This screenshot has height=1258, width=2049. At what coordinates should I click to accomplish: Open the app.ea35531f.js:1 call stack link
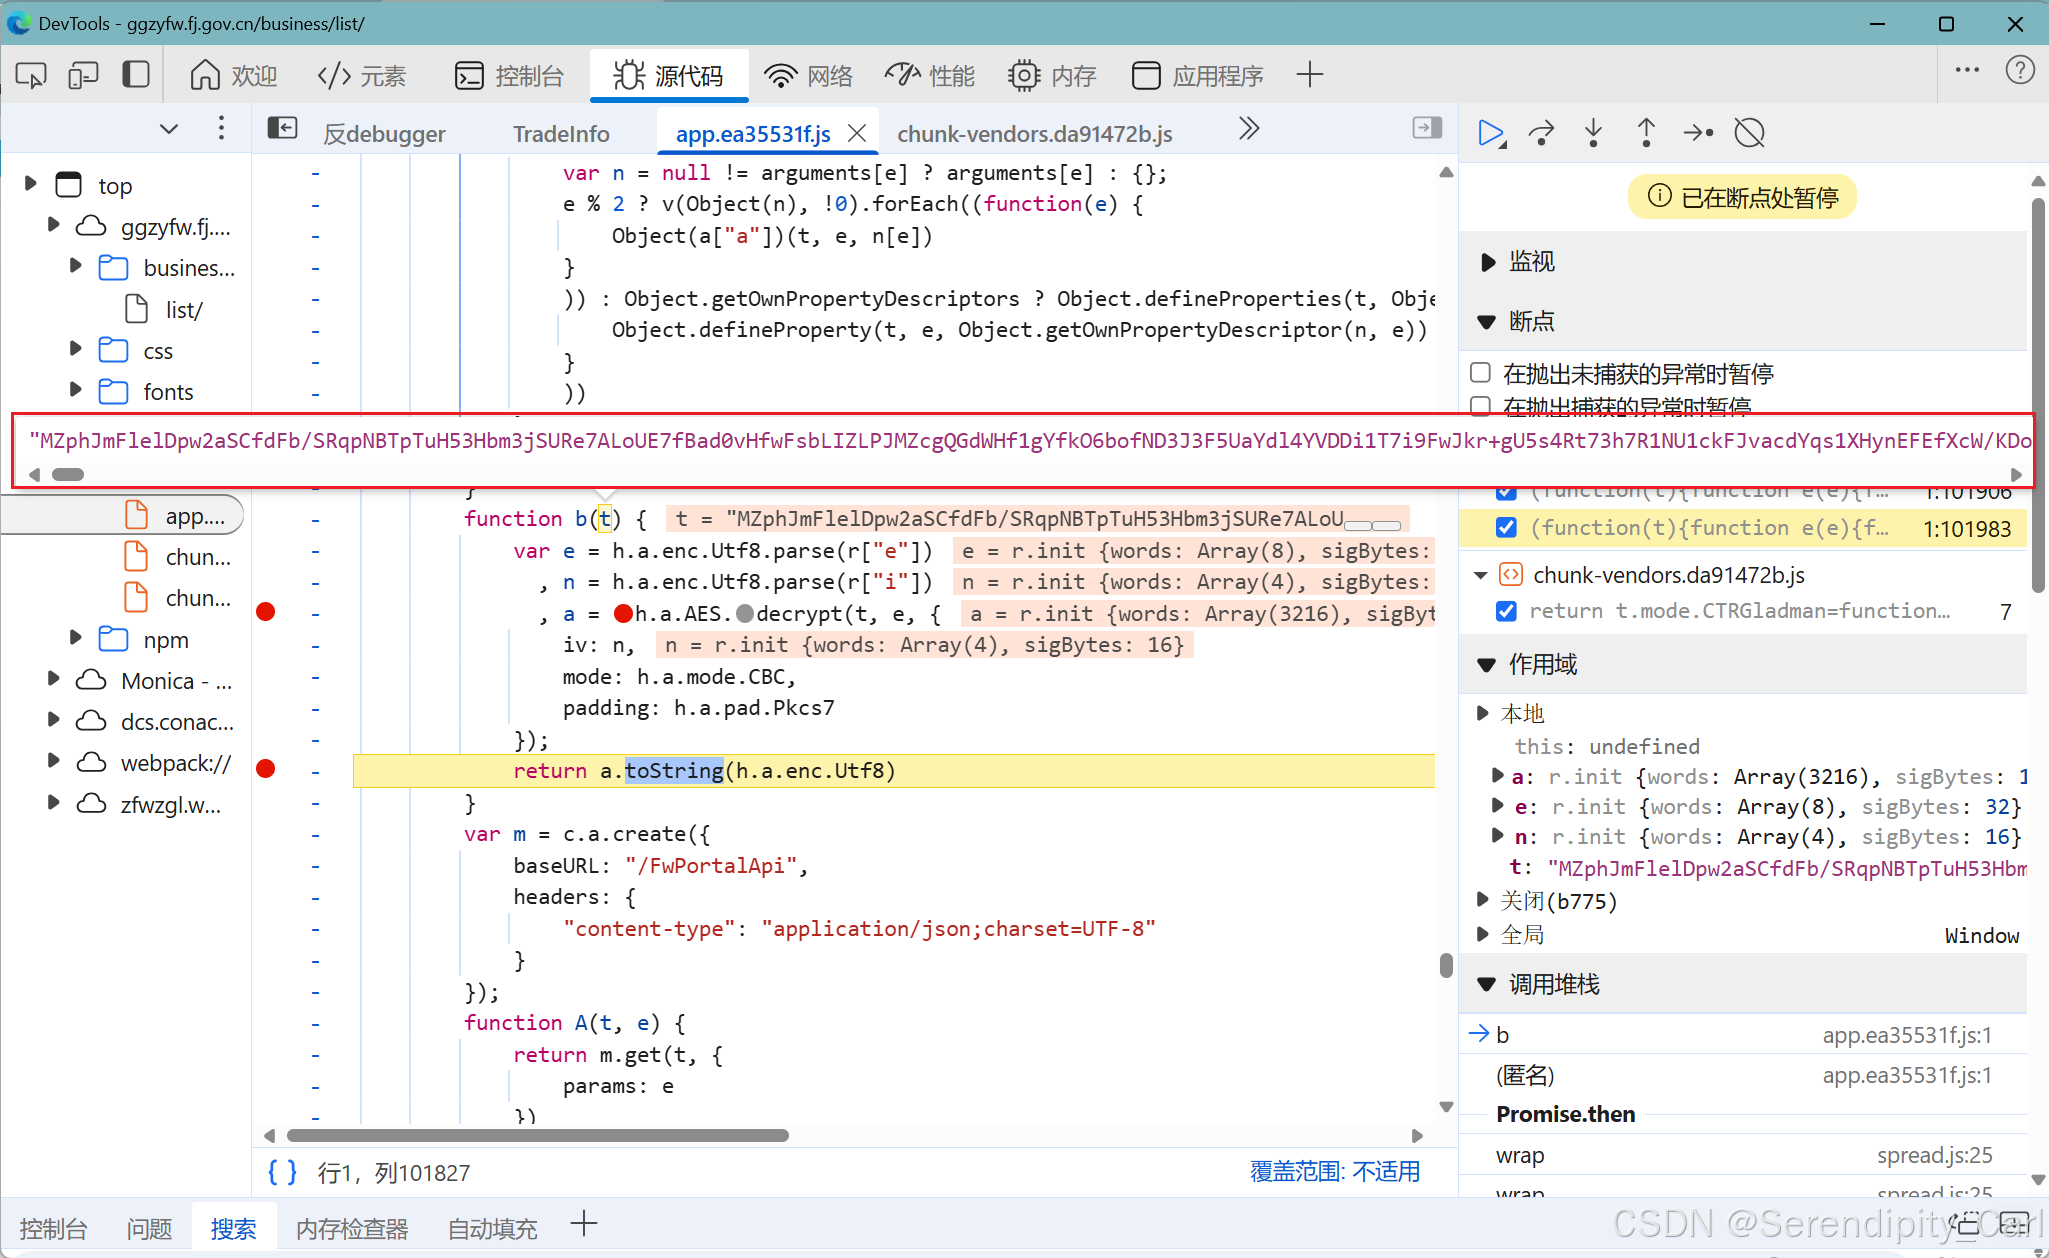(x=1908, y=1035)
